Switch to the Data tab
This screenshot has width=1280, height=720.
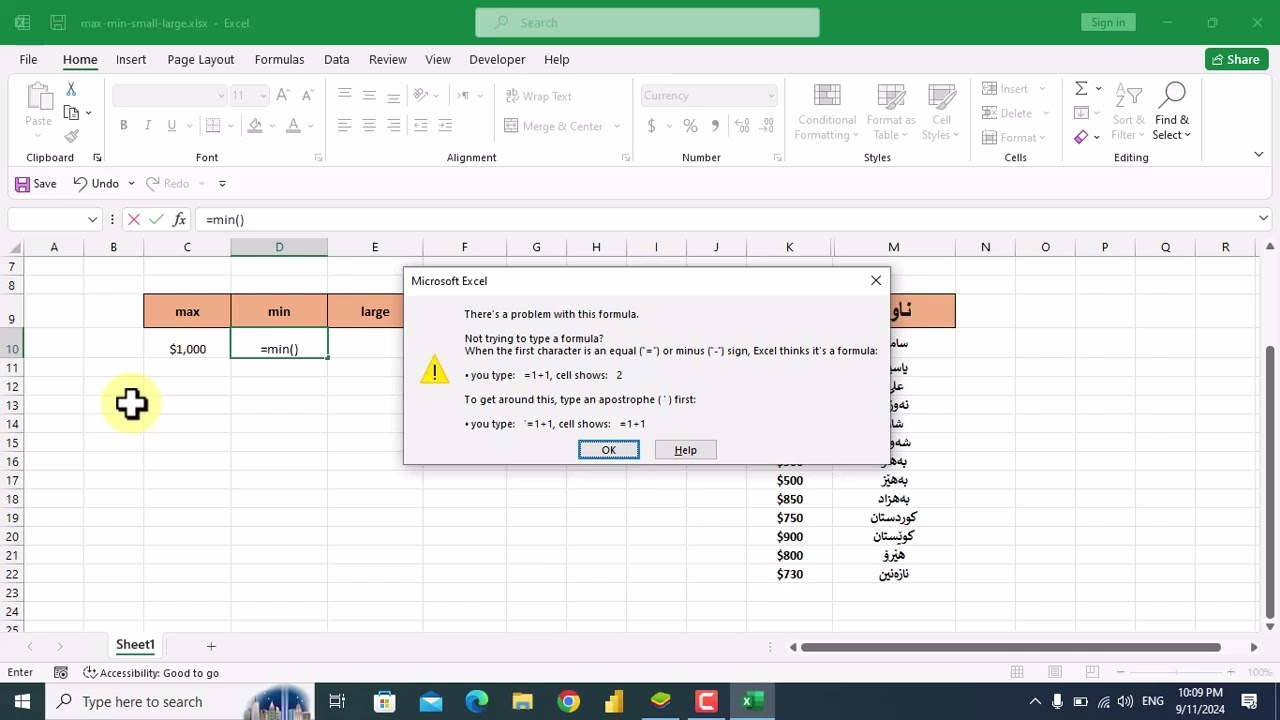336,60
